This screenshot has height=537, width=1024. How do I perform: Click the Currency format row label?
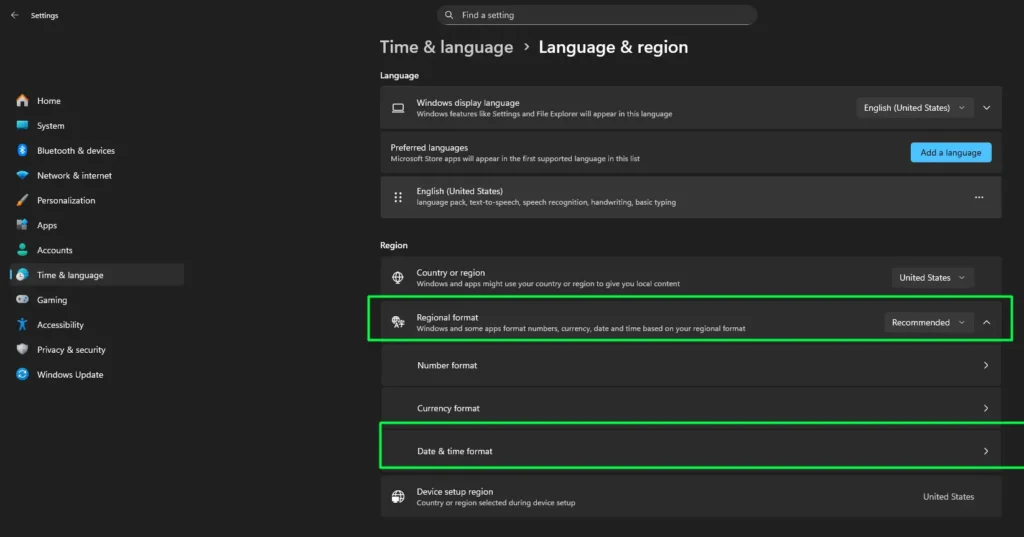coord(448,408)
